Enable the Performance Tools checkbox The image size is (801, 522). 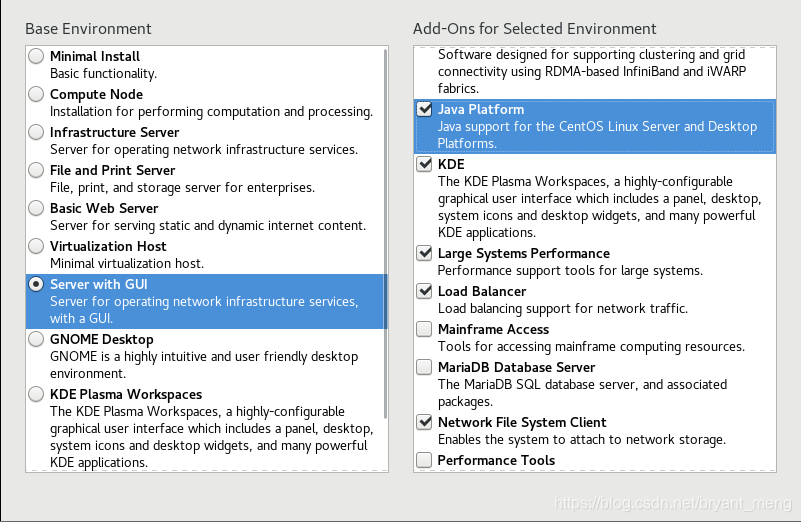(424, 460)
